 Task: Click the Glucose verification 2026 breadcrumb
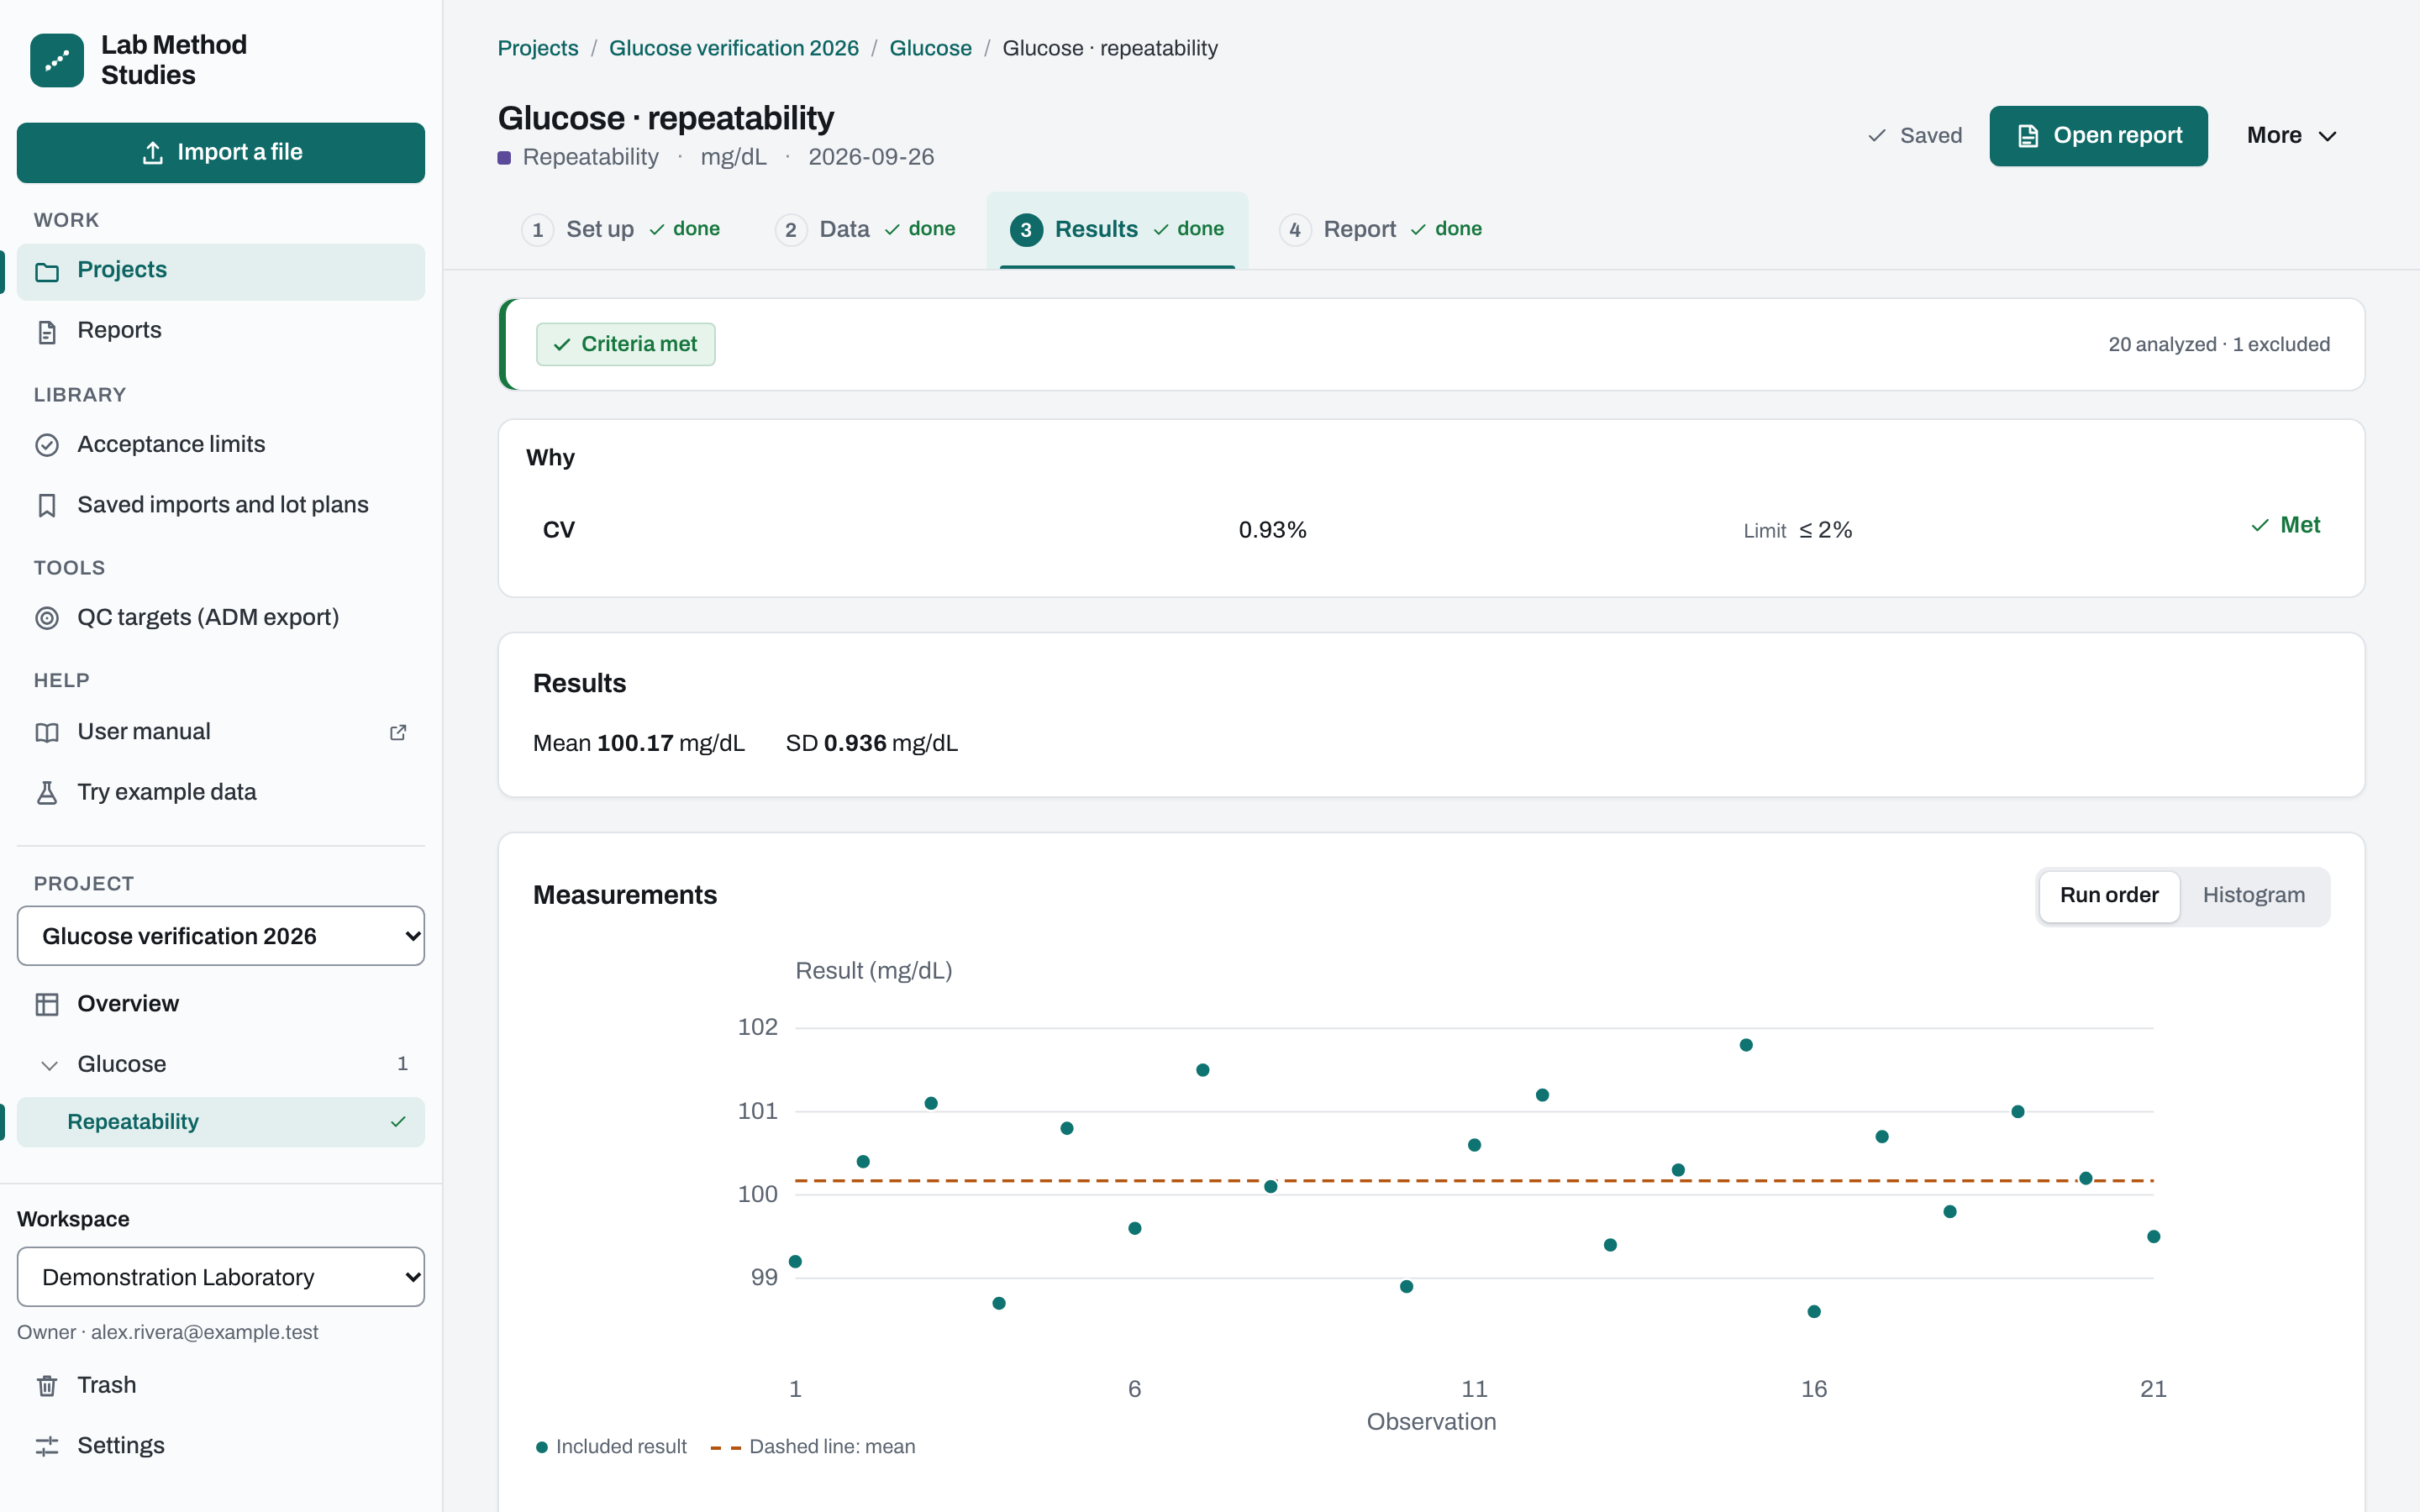click(734, 48)
